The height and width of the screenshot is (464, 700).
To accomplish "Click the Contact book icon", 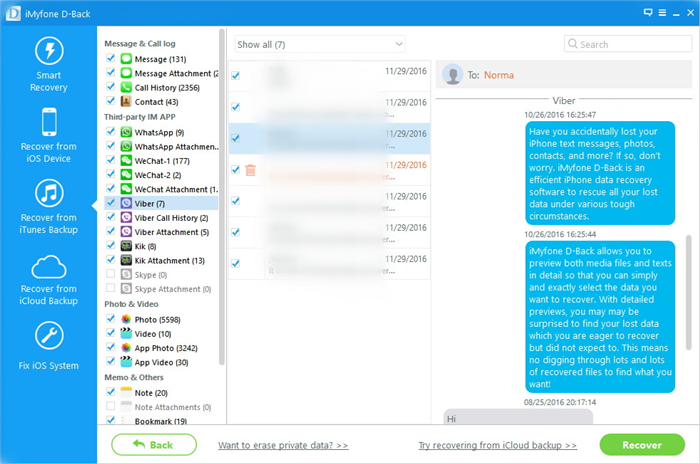I will [126, 102].
